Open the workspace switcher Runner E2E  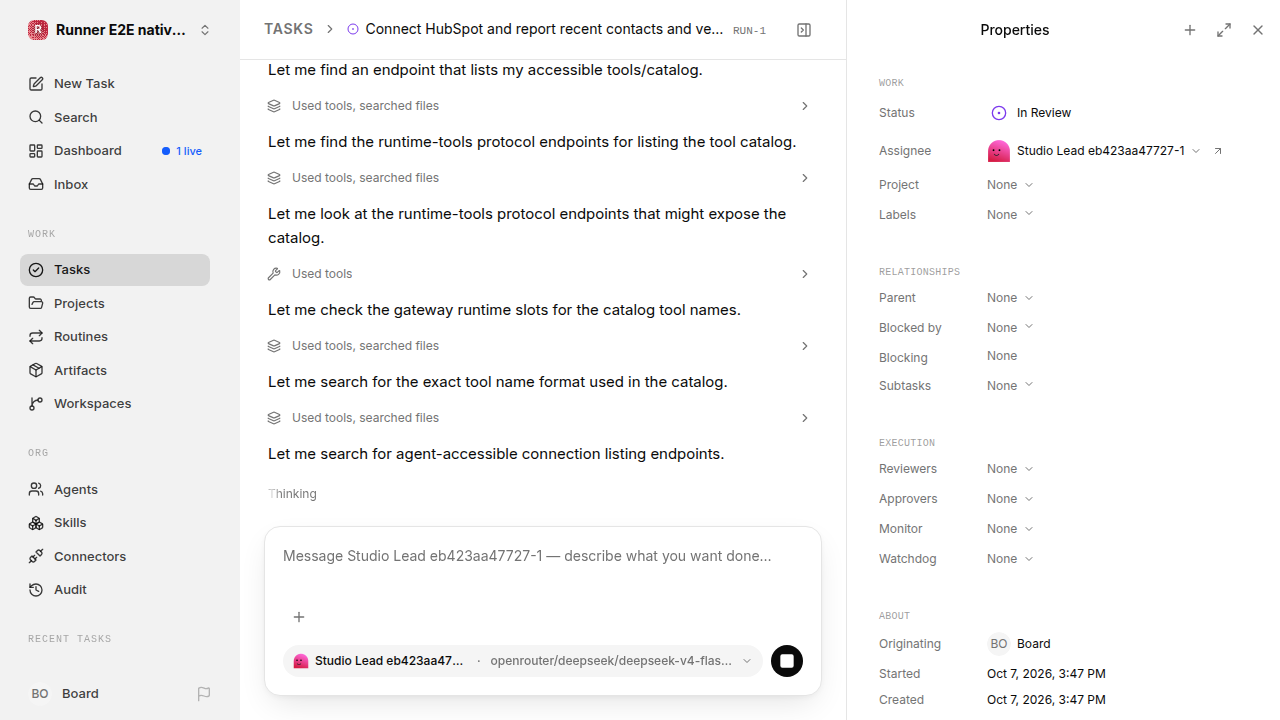120,30
